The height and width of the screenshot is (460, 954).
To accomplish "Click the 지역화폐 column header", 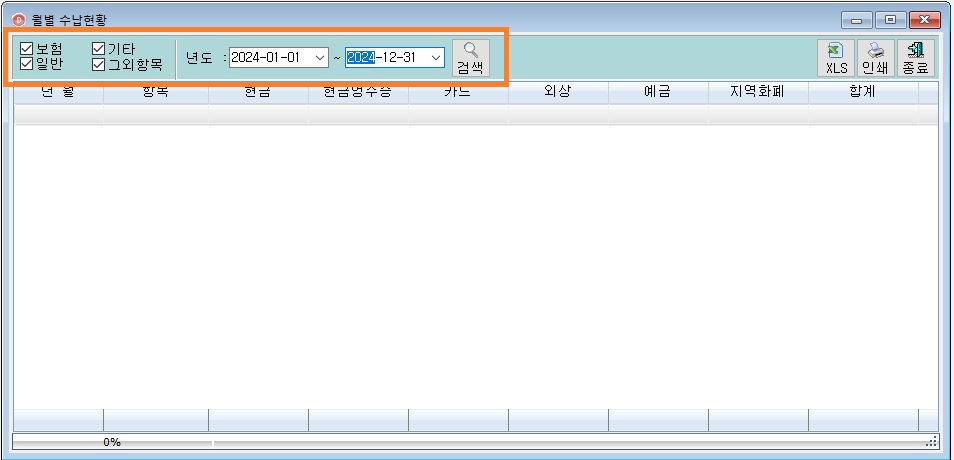I will 758,92.
